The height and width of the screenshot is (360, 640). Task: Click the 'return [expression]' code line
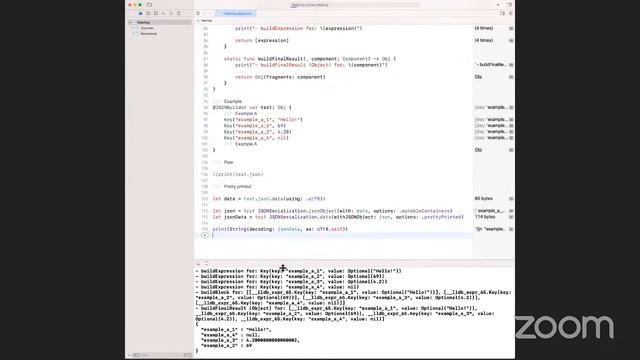point(262,41)
